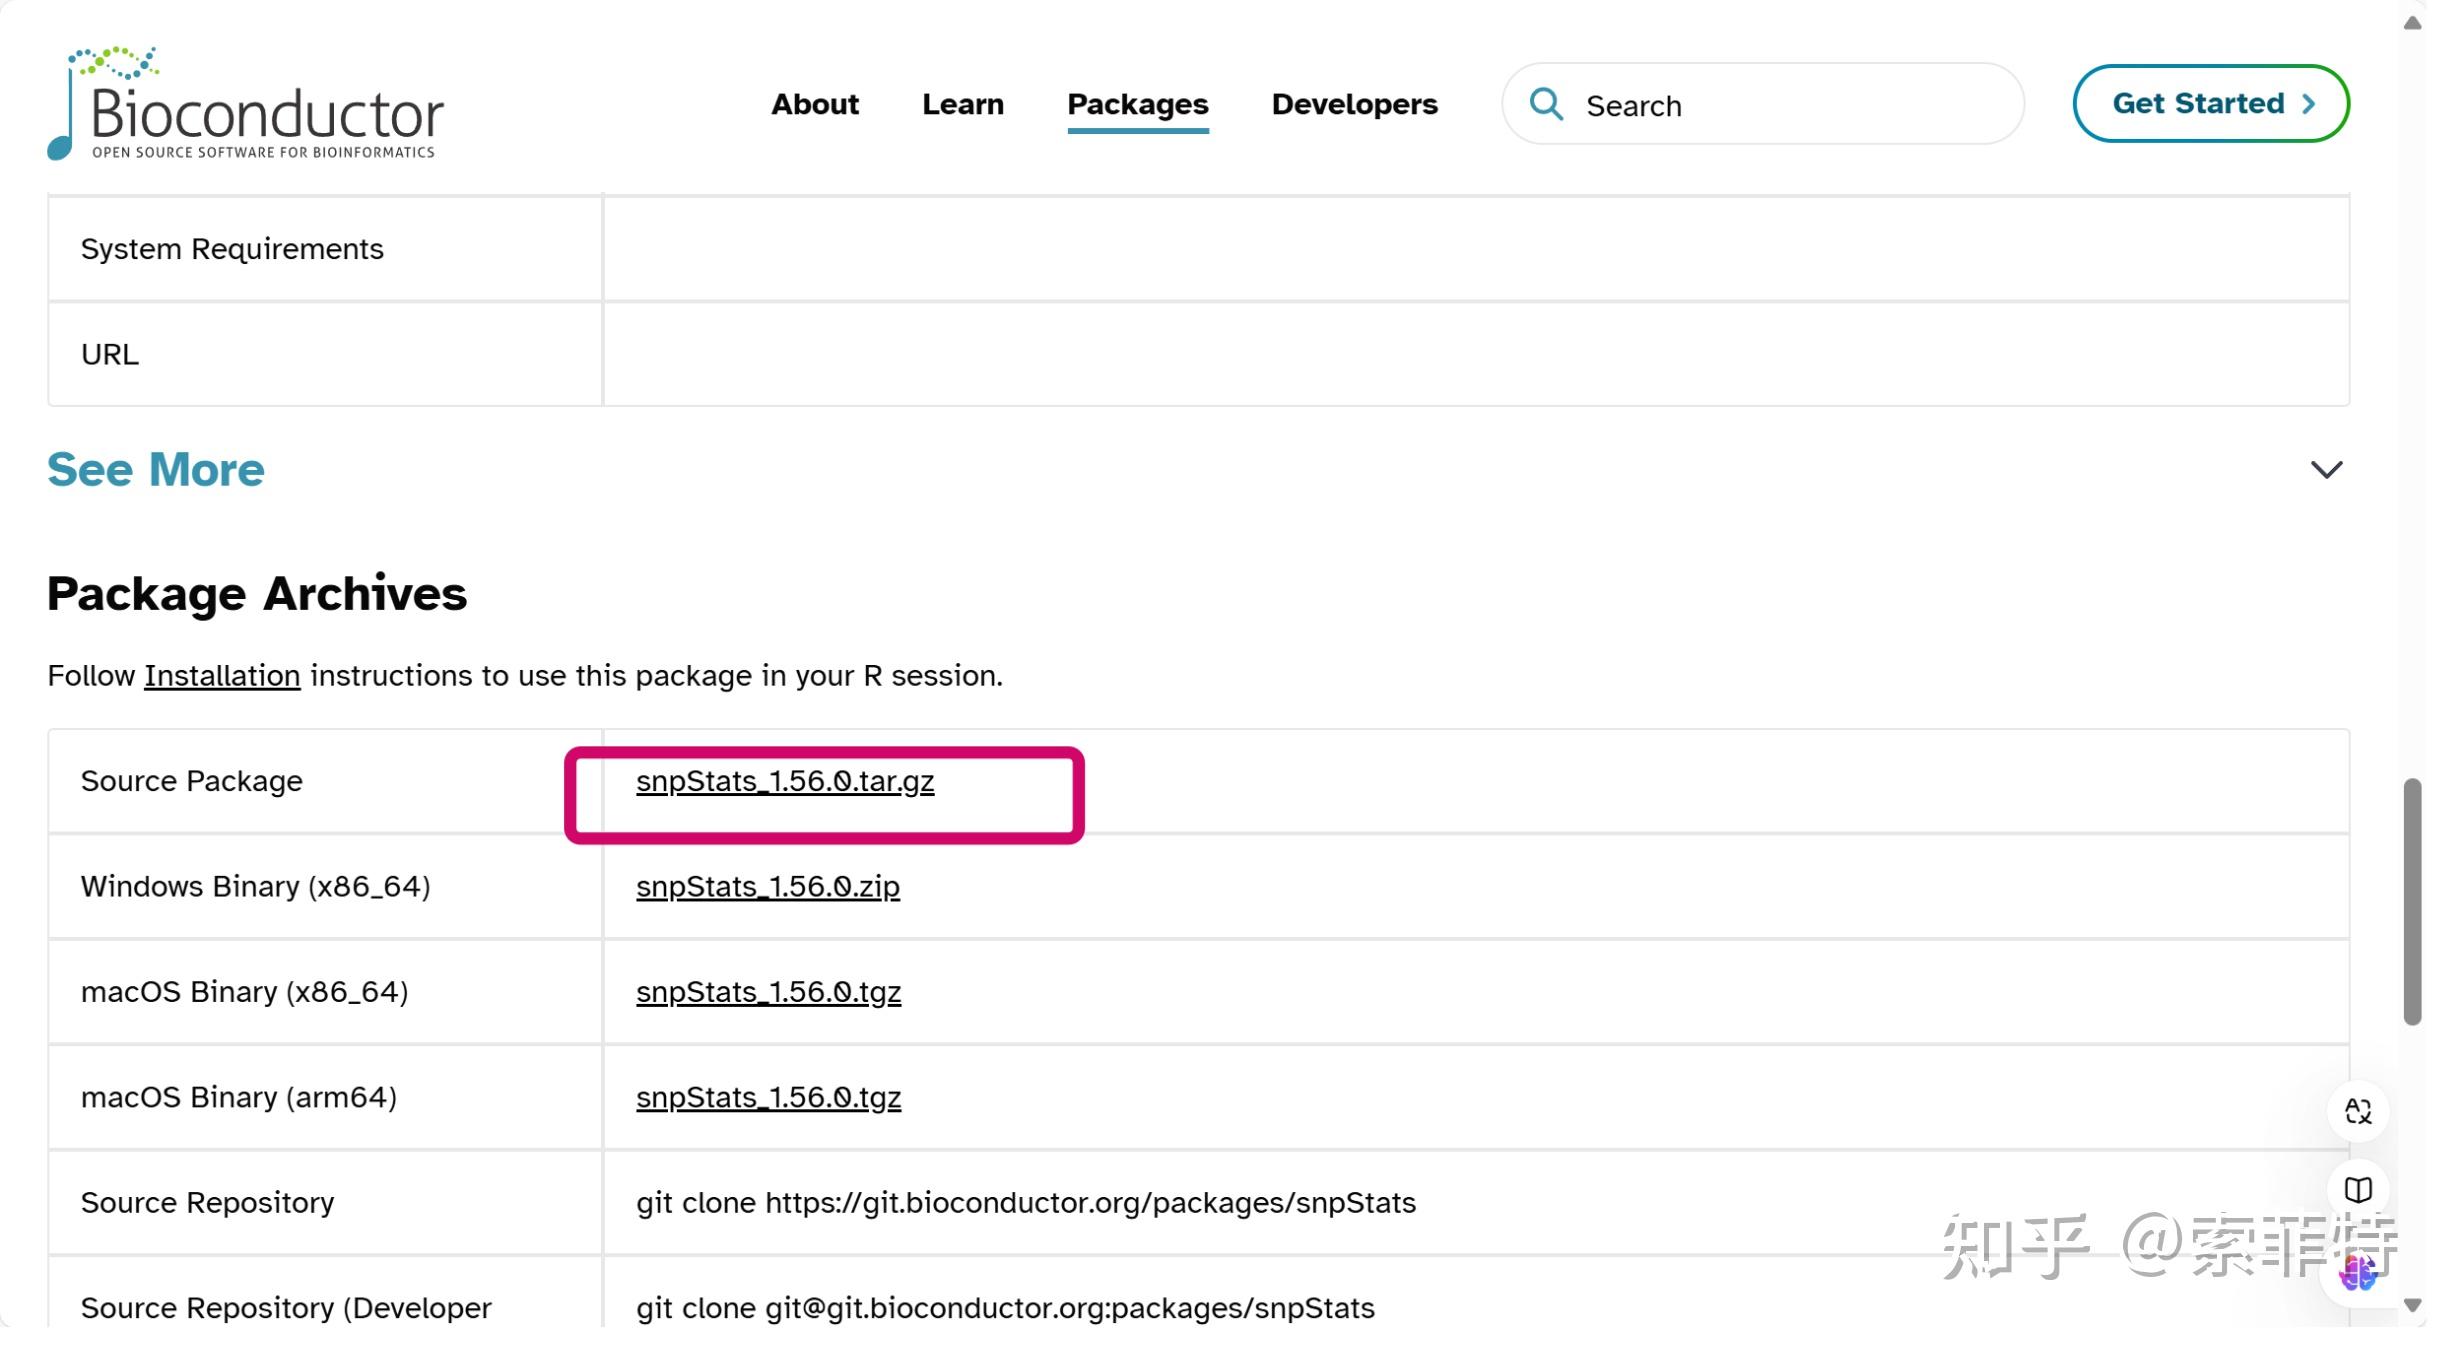The width and height of the screenshot is (2462, 1346).
Task: Download macOS x86_64 binary tgz file
Action: (x=768, y=992)
